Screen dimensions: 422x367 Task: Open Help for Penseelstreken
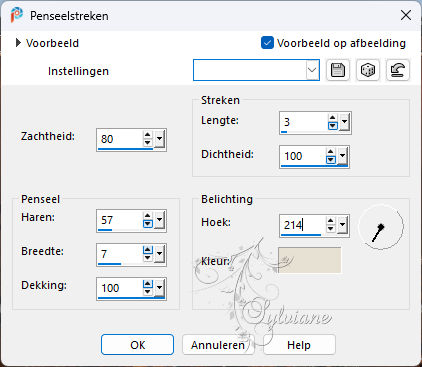click(299, 345)
